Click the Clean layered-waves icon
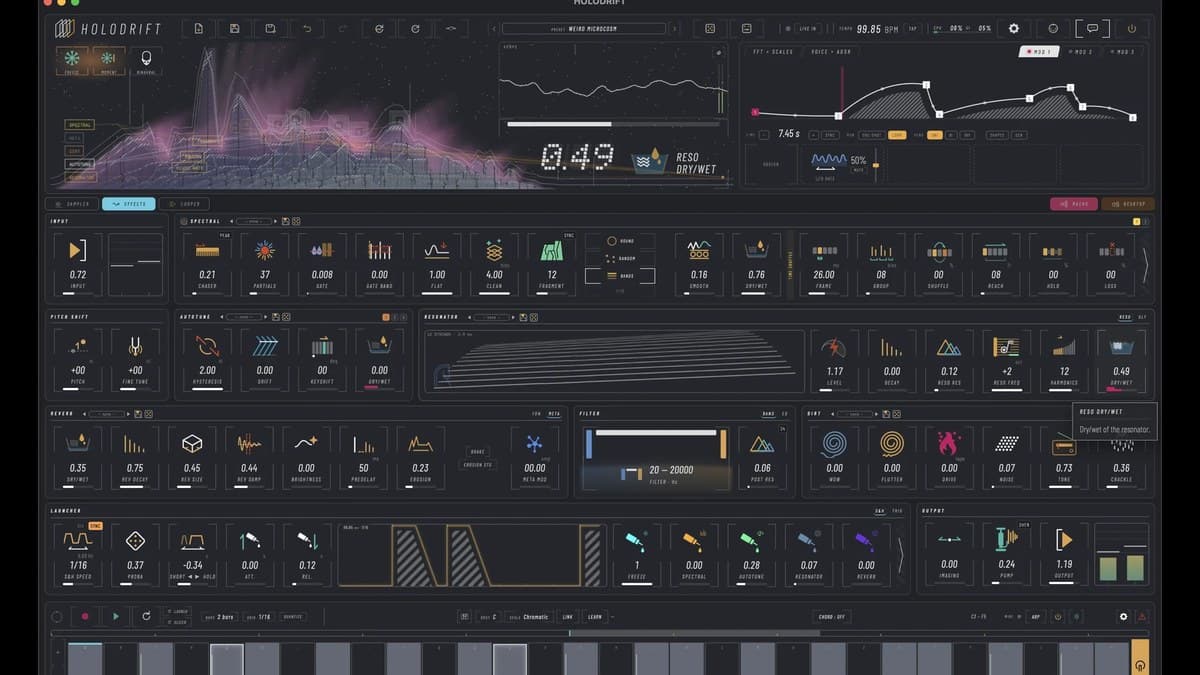Screen dimensions: 1200x675 point(494,250)
